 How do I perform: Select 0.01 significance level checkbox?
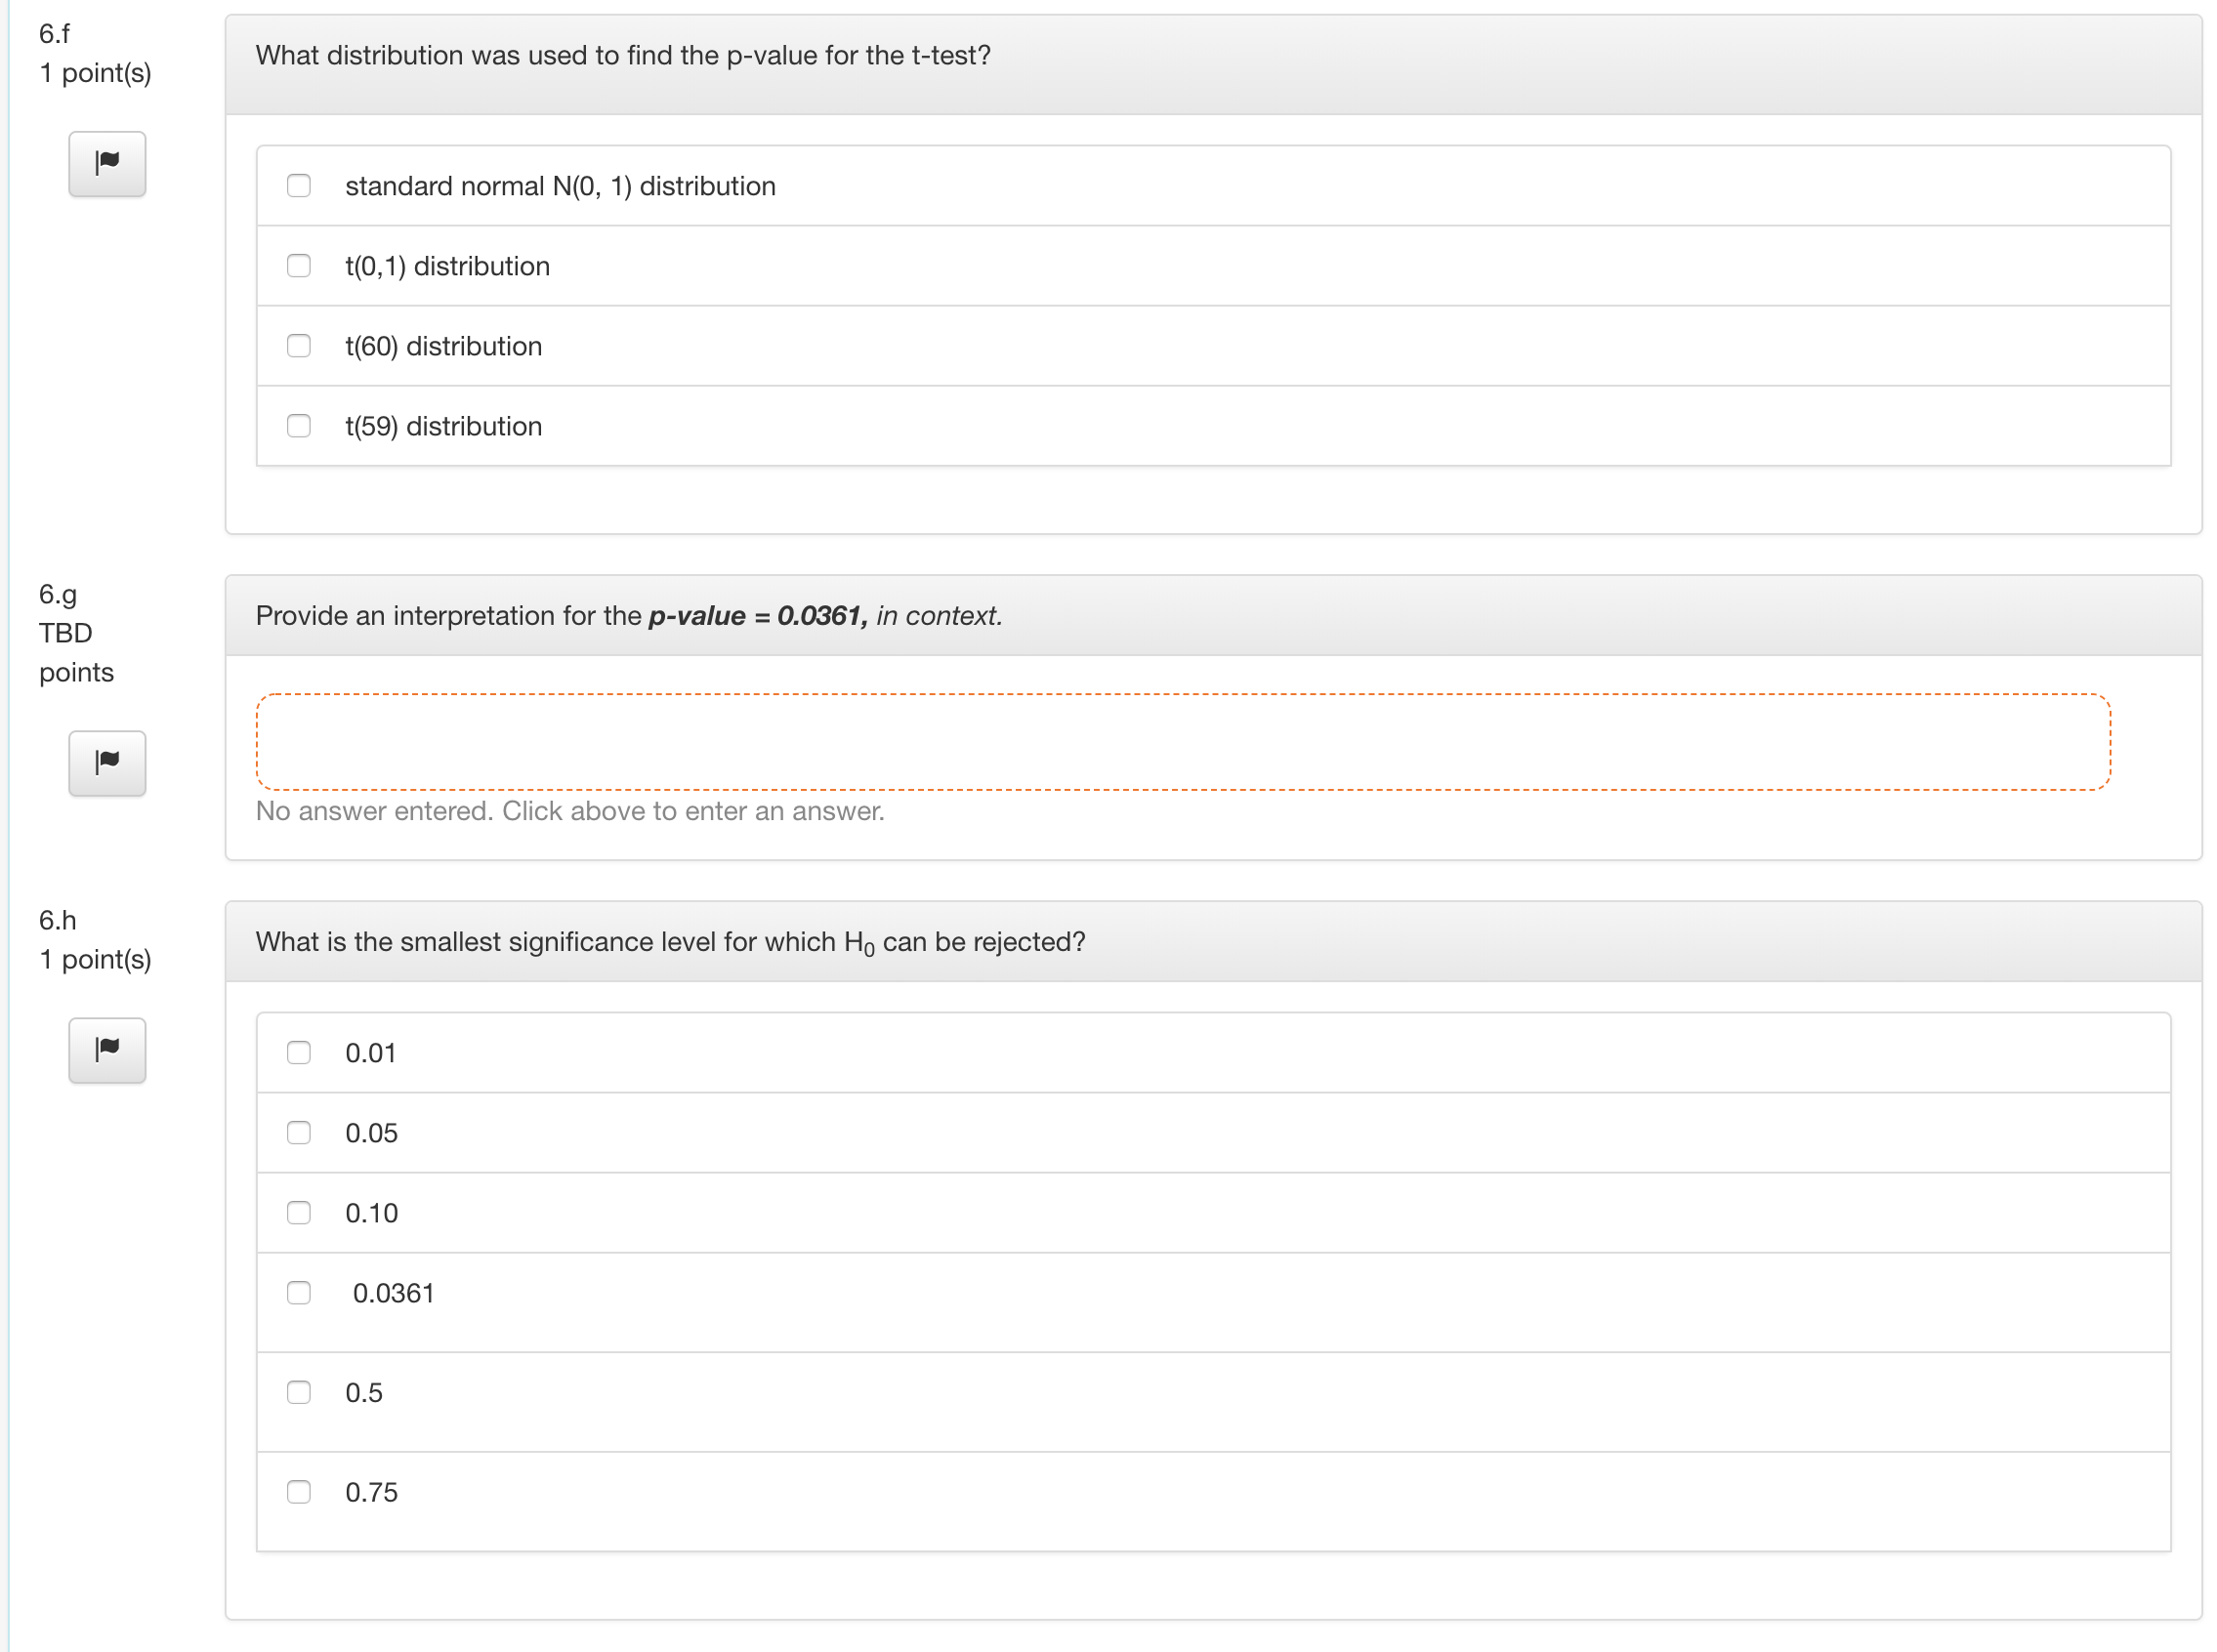coord(298,1053)
